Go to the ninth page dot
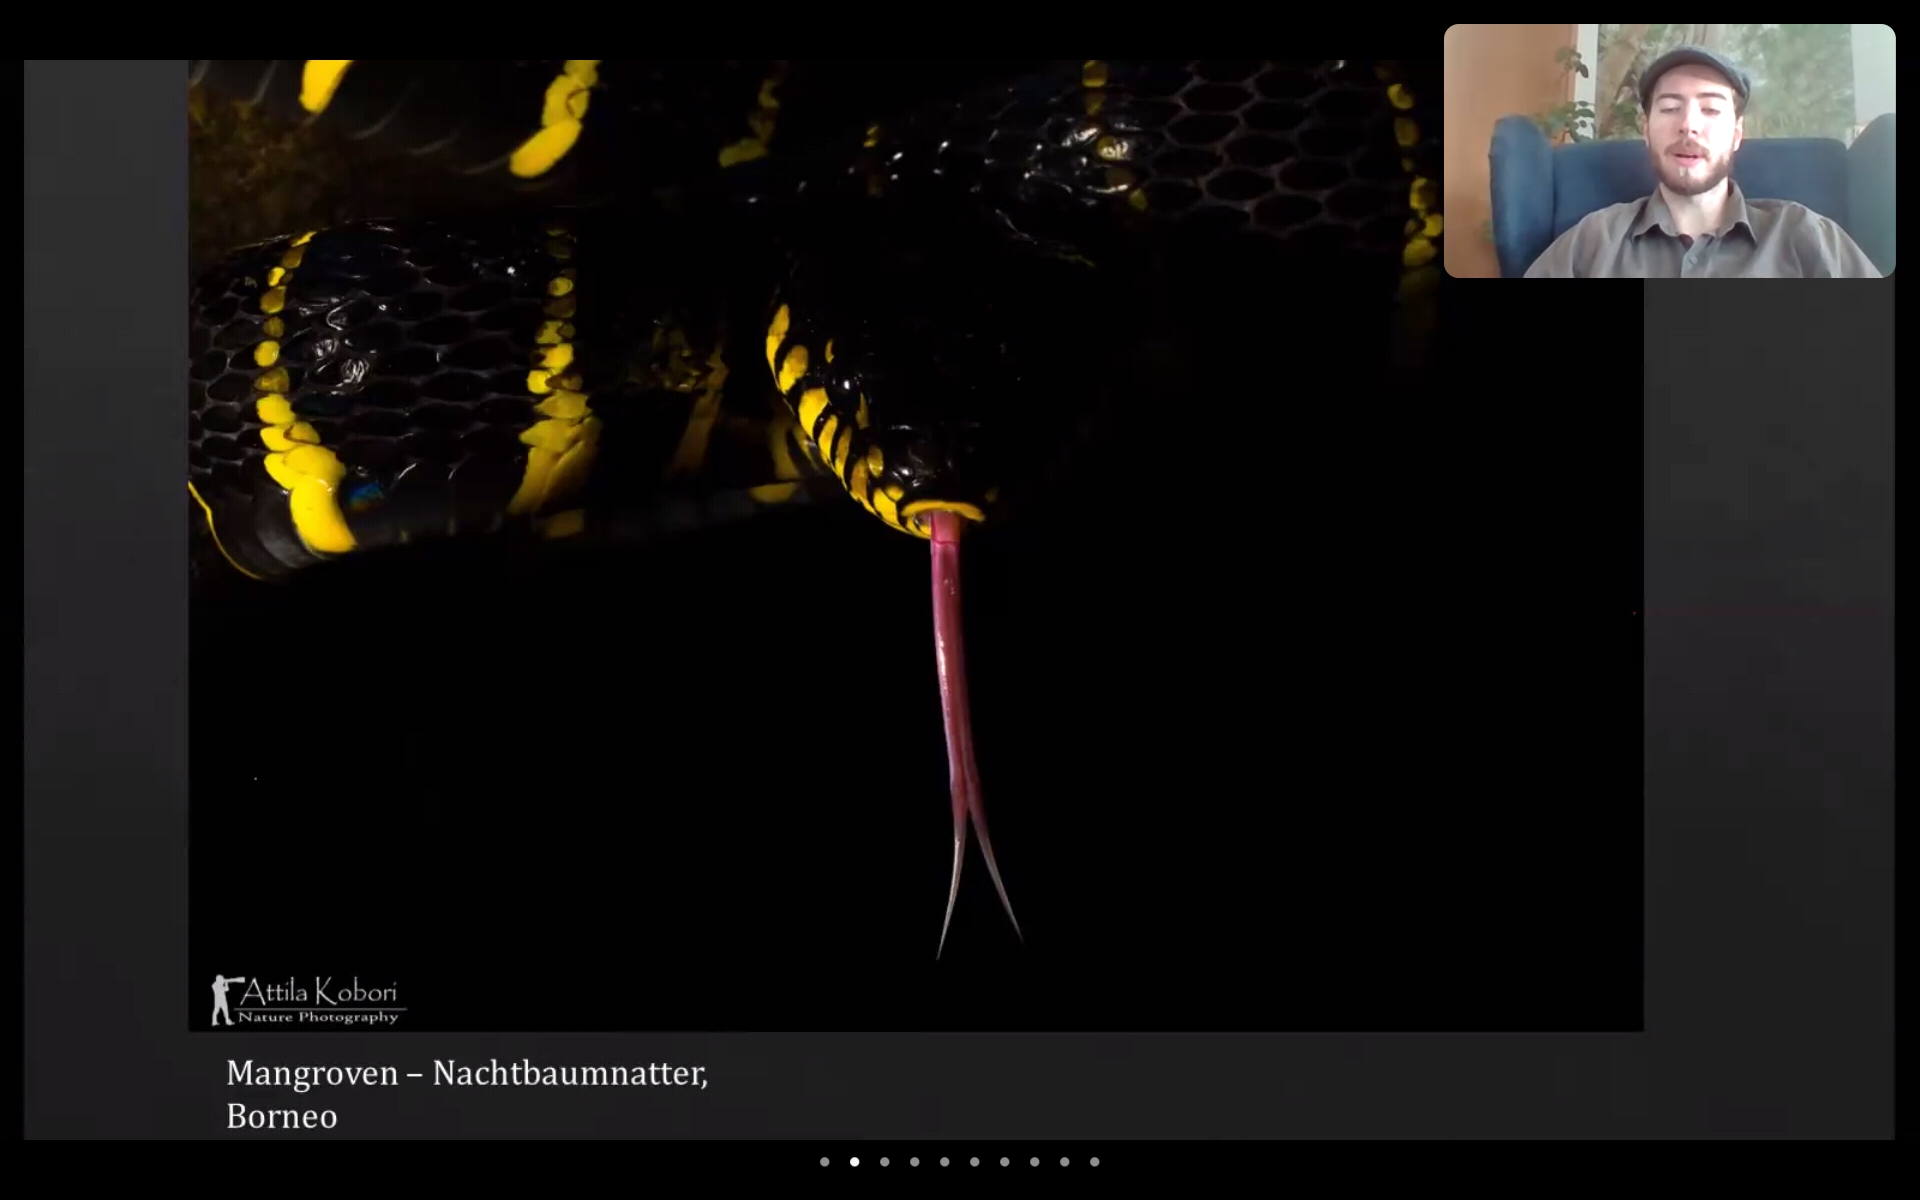 coord(1064,1162)
